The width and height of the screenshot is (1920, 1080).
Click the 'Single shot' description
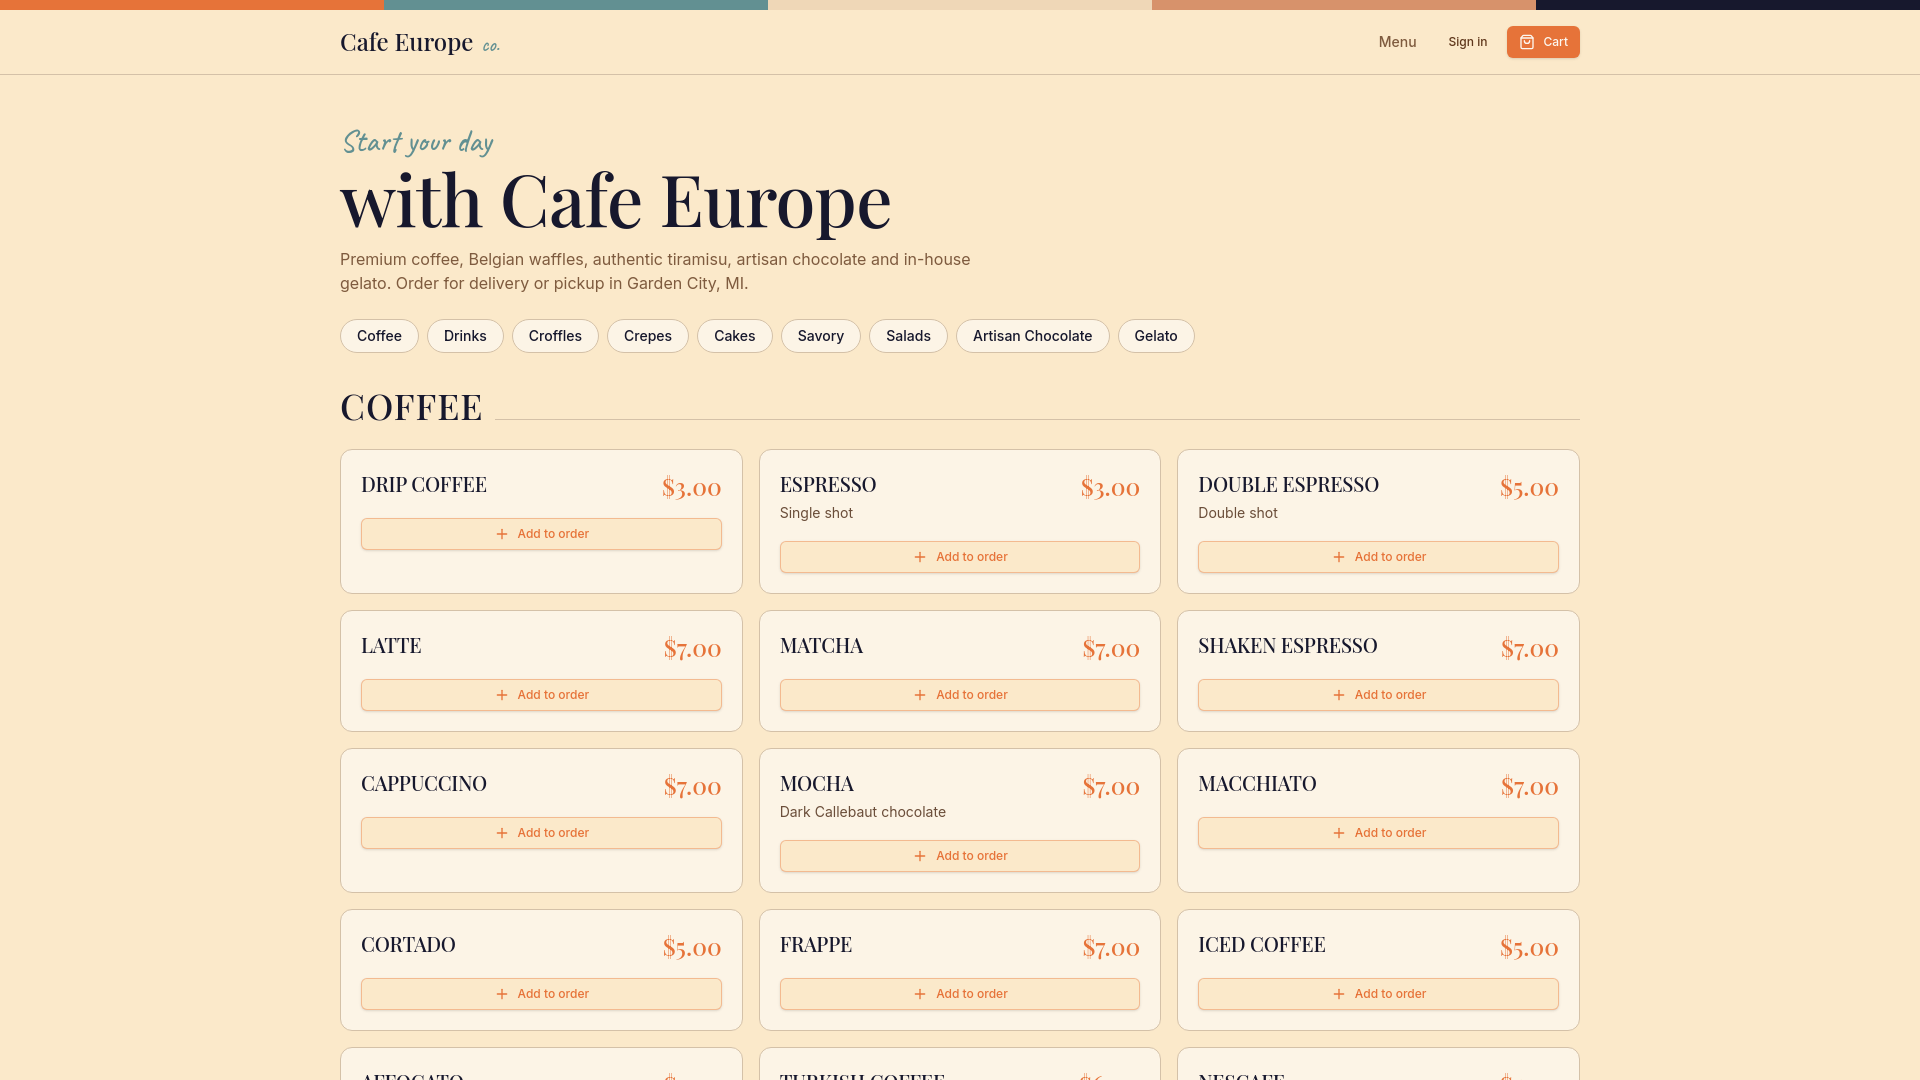[x=816, y=513]
